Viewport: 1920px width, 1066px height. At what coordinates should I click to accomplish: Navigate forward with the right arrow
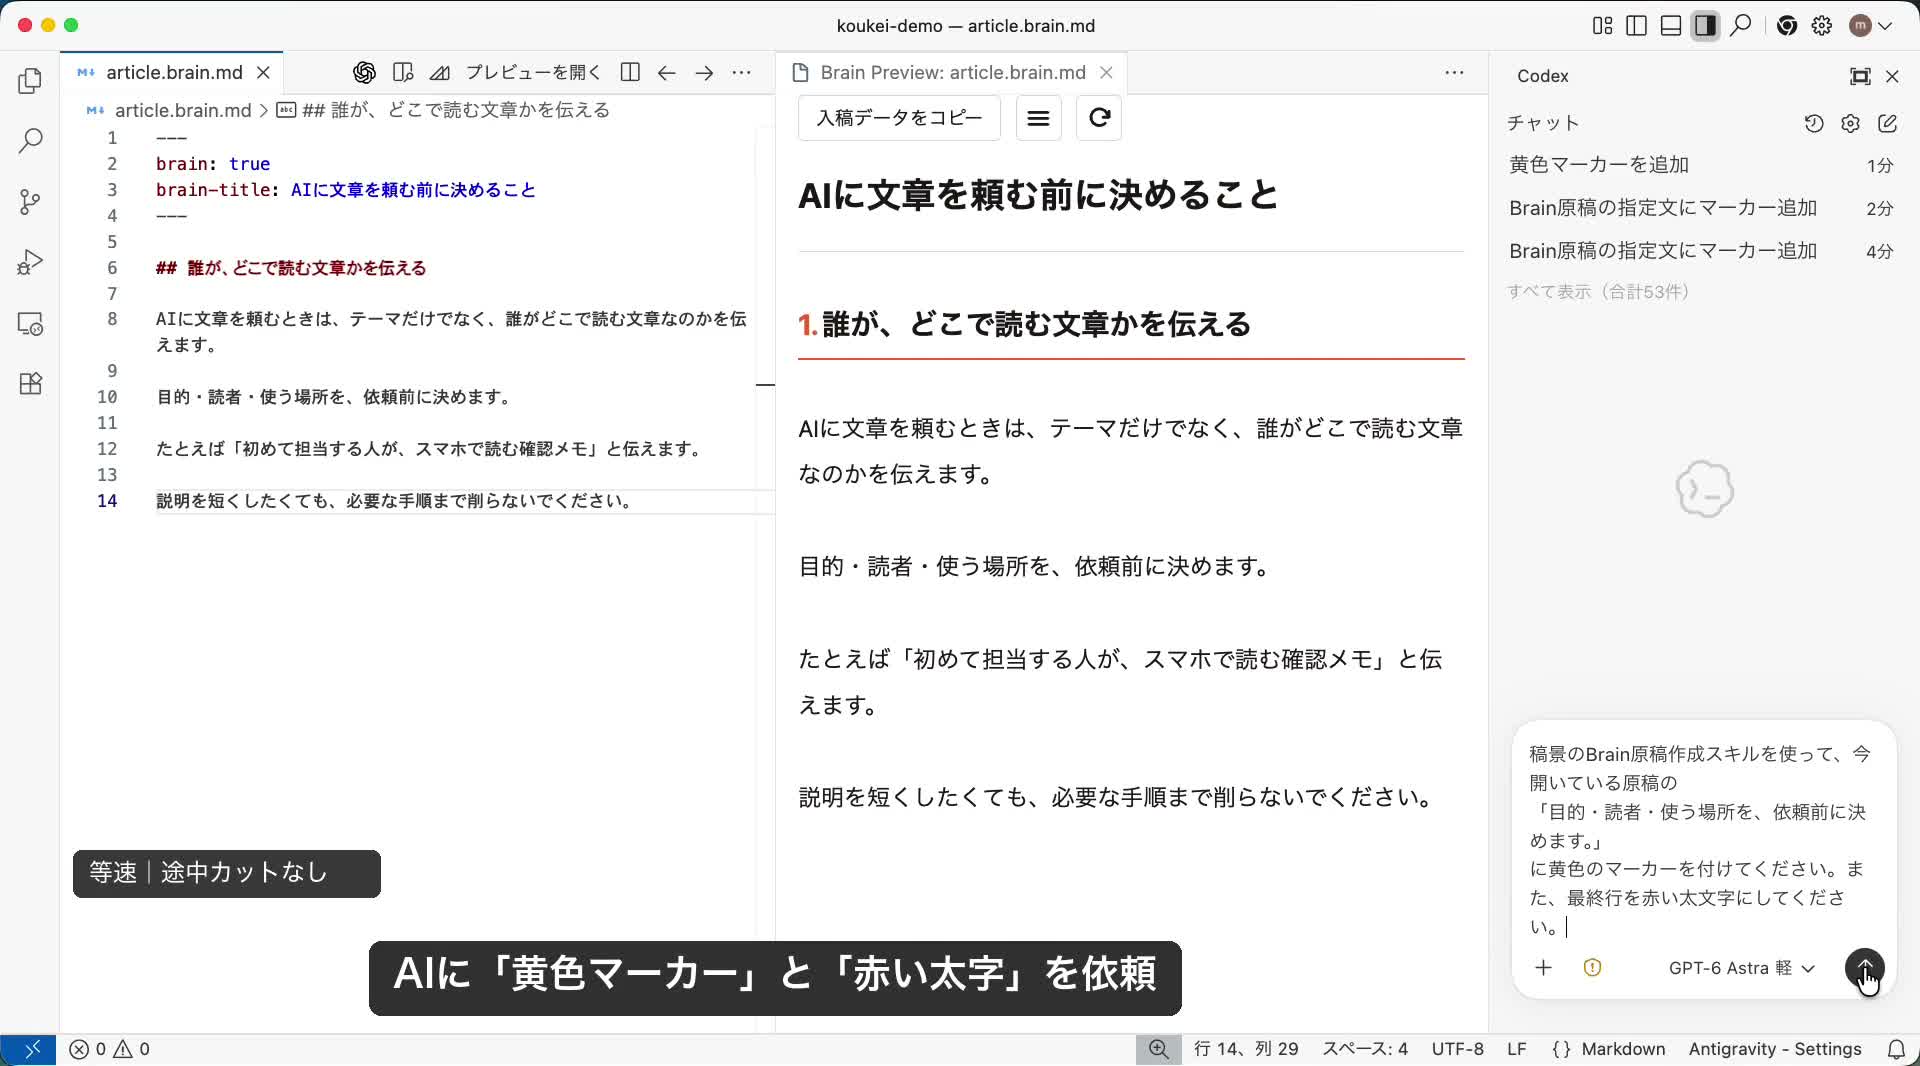[704, 72]
